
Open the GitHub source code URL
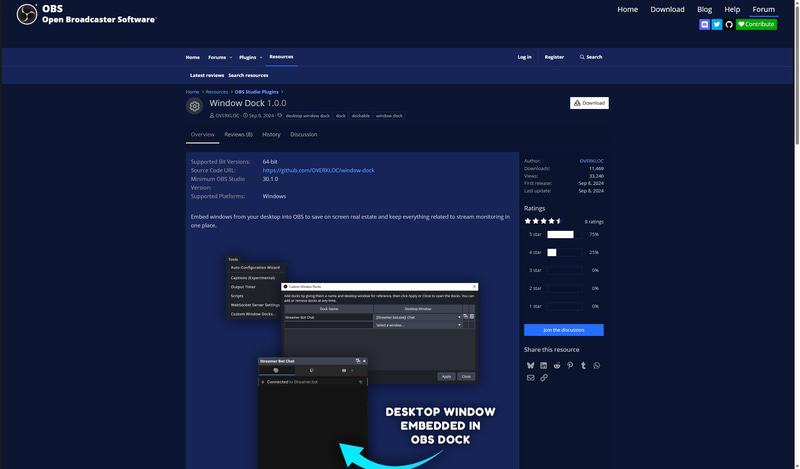(x=318, y=170)
